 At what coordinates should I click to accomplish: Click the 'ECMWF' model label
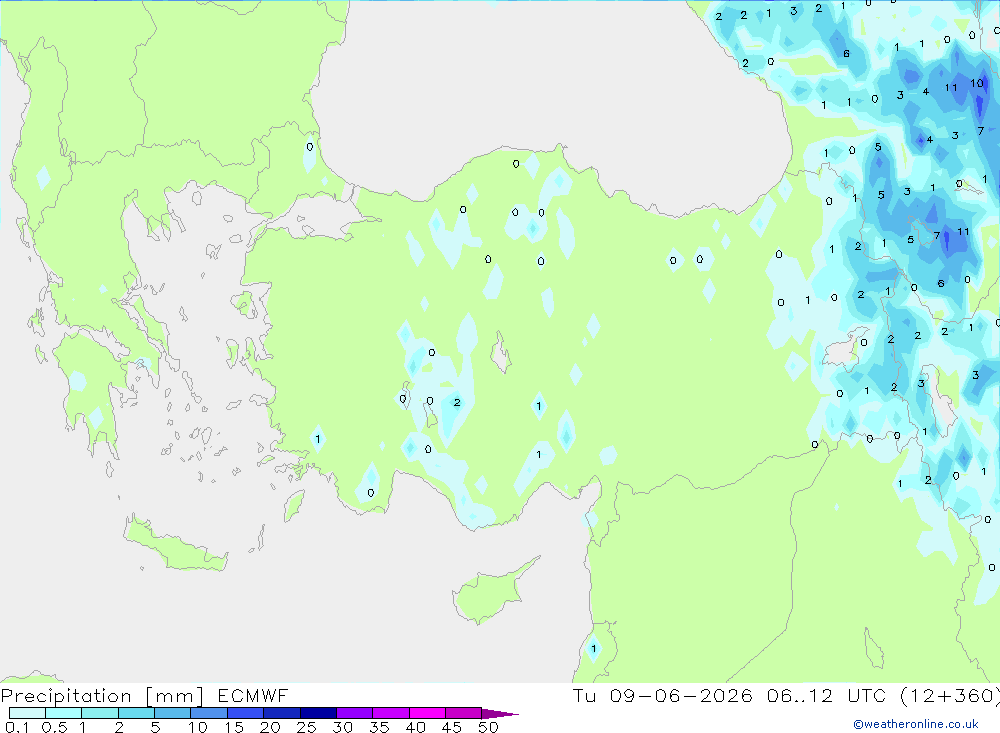coord(253,695)
